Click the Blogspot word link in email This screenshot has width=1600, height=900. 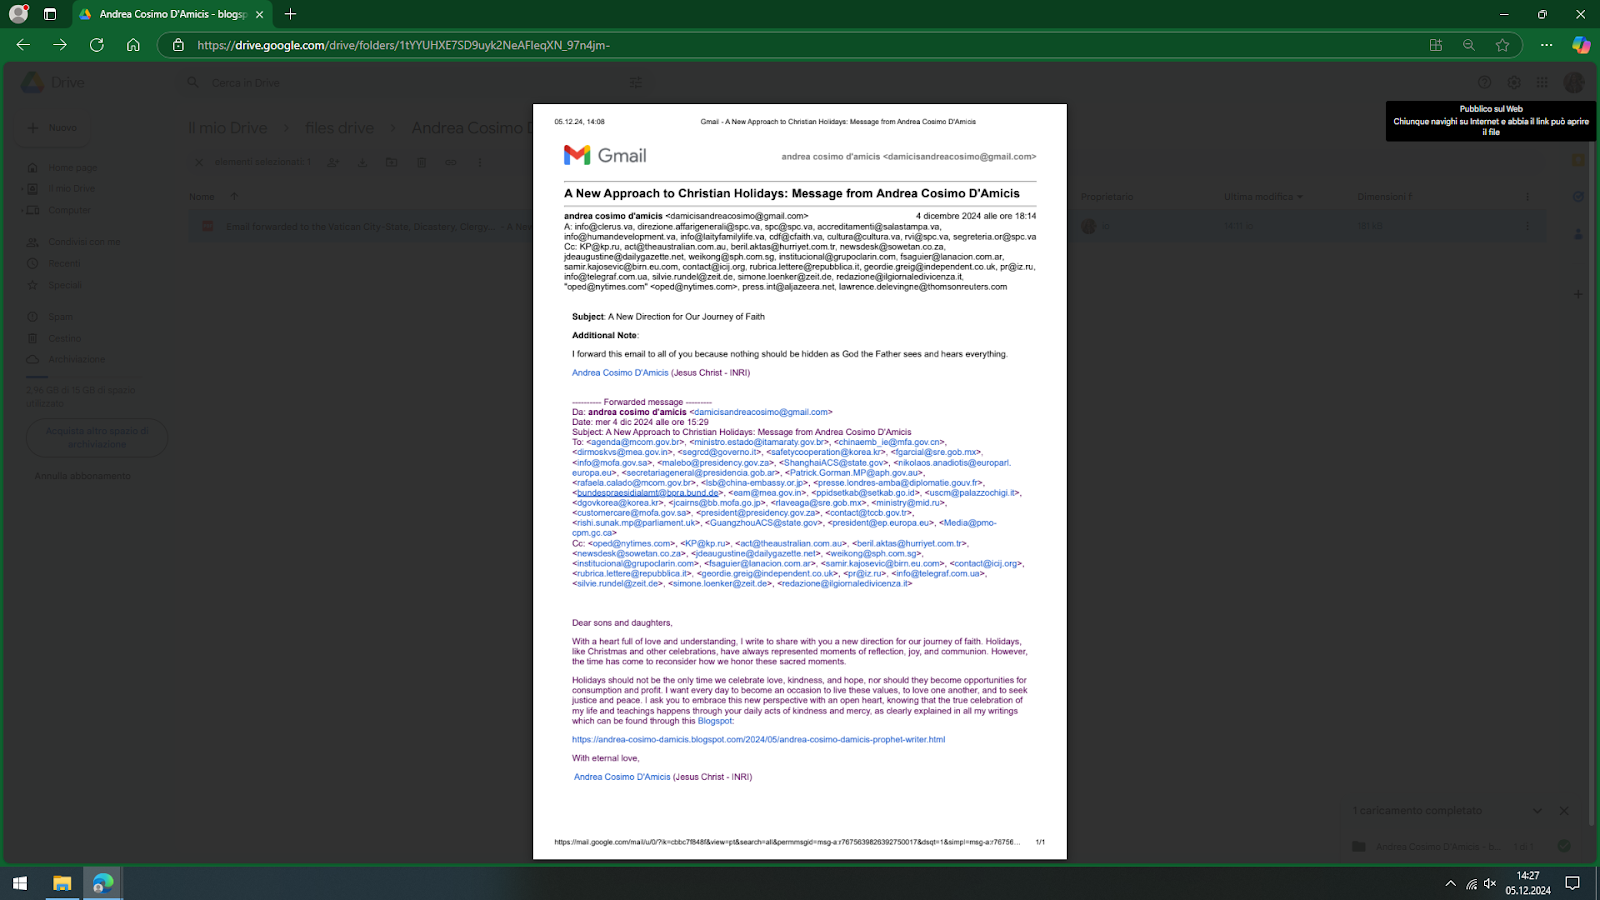point(715,721)
